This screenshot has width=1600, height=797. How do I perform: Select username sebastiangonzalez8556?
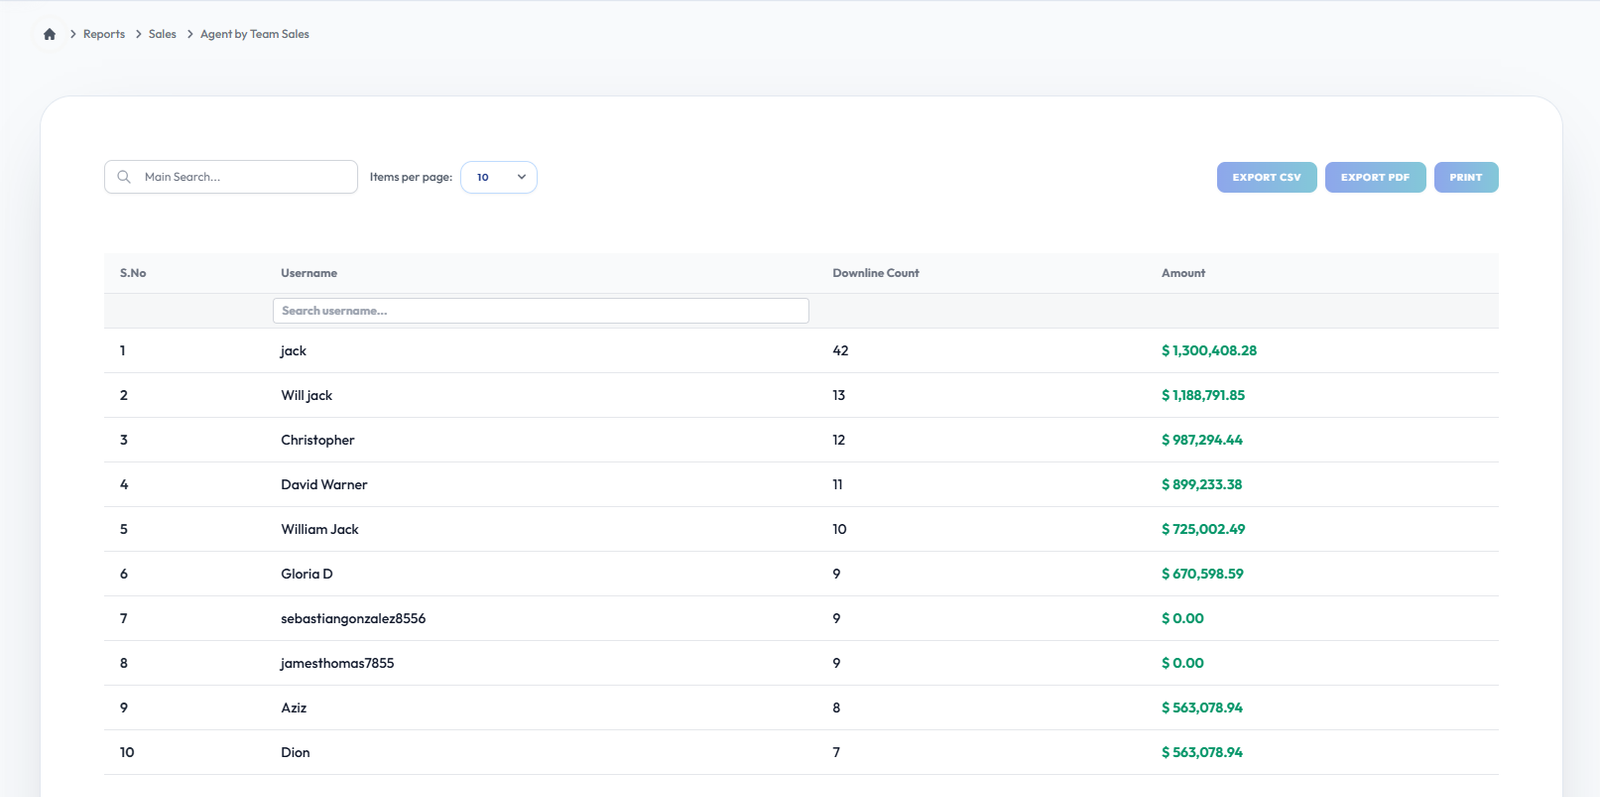(x=353, y=619)
